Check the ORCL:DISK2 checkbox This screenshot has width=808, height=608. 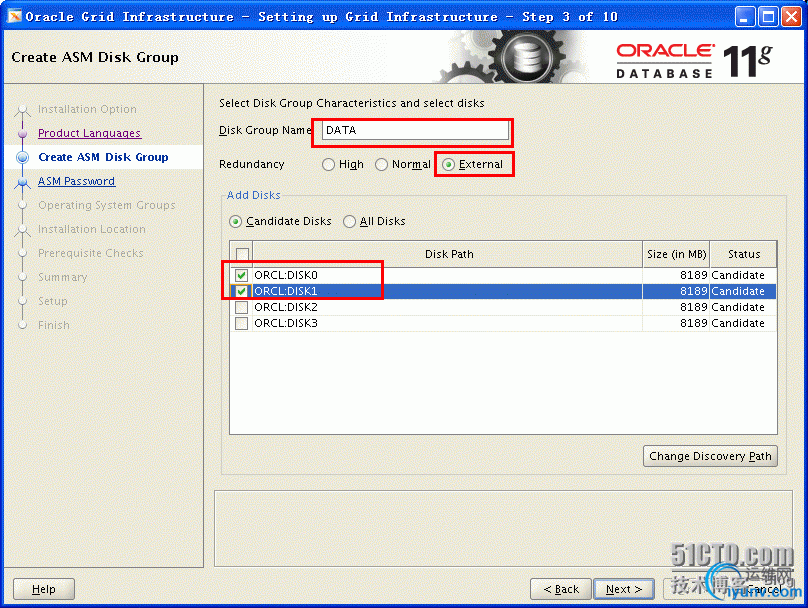pos(241,308)
